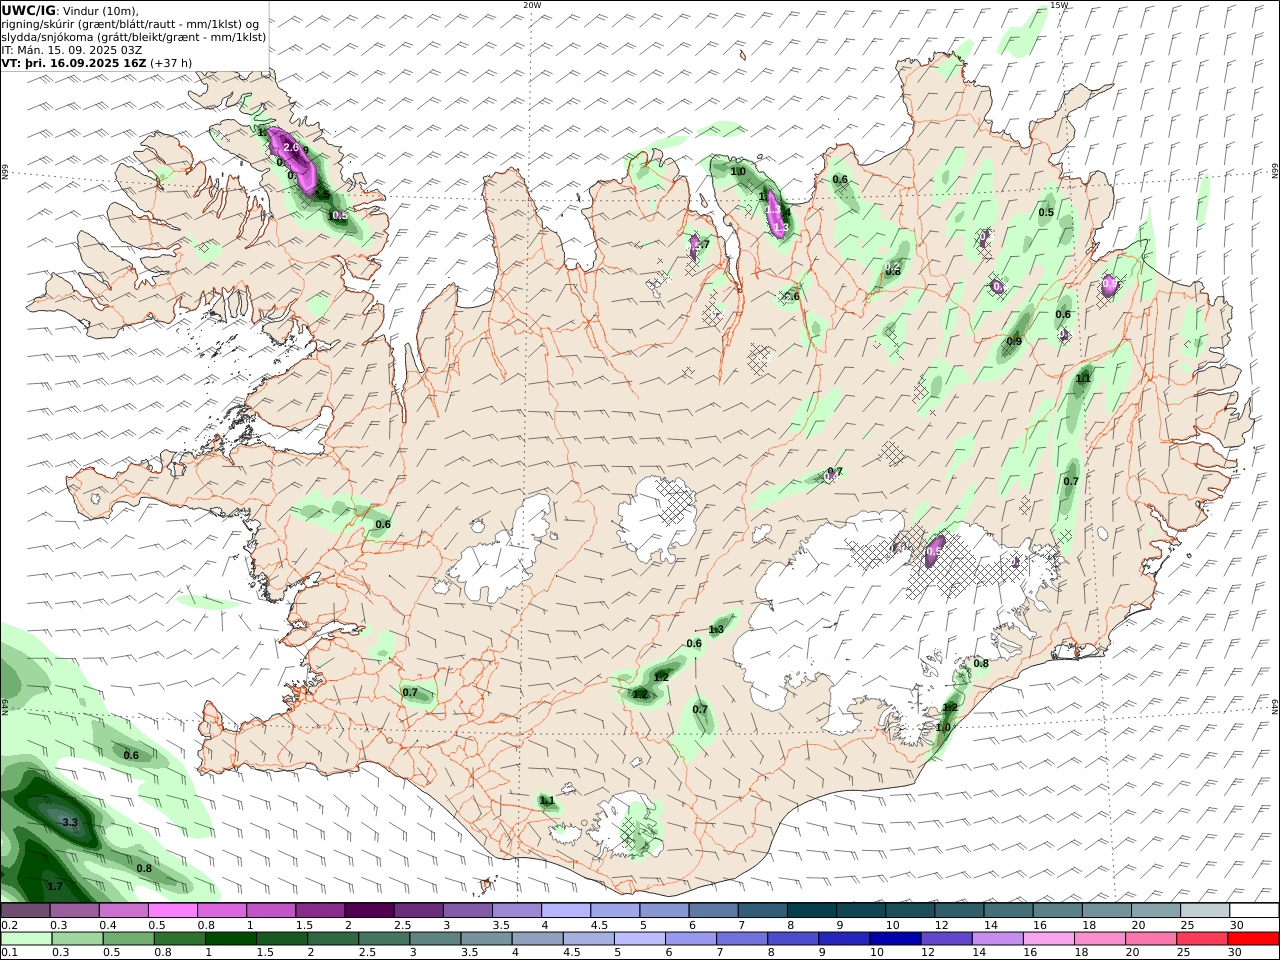The image size is (1280, 960).
Task: Pick the pale gray 25–30 top legend swatch
Action: tap(1205, 911)
